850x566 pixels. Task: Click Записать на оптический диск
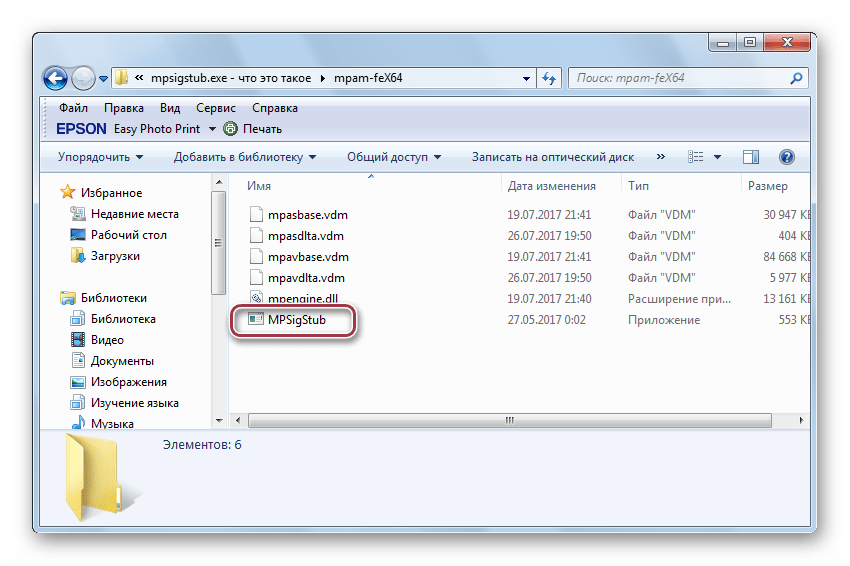[552, 157]
